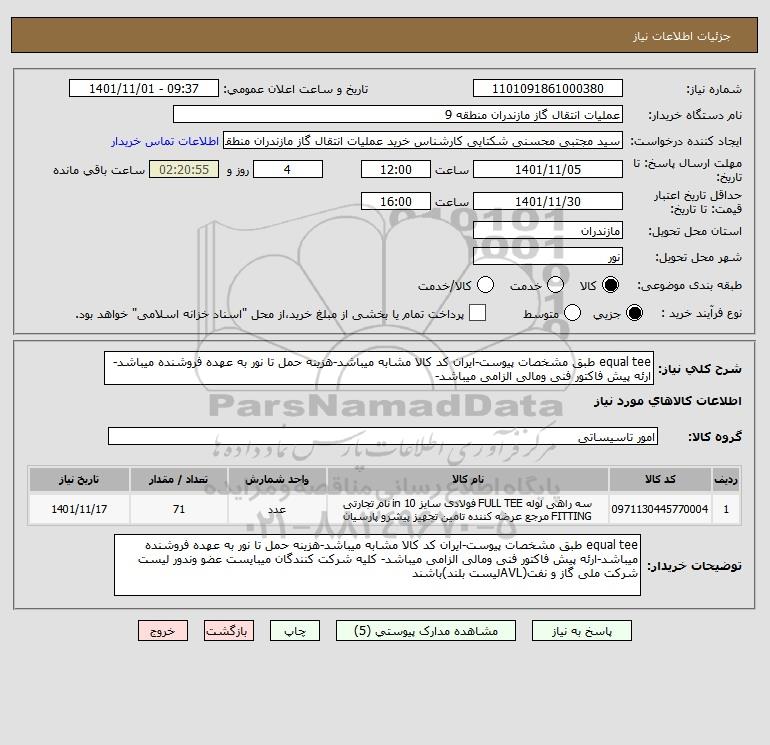Click the شرح کلی نیاز label
This screenshot has width=770, height=745.
tap(700, 369)
